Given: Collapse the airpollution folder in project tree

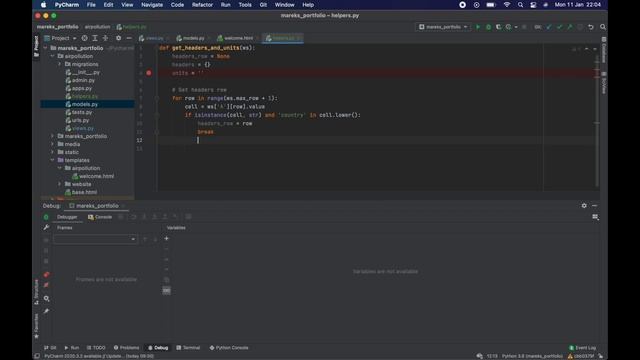Looking at the screenshot, I should pos(53,56).
